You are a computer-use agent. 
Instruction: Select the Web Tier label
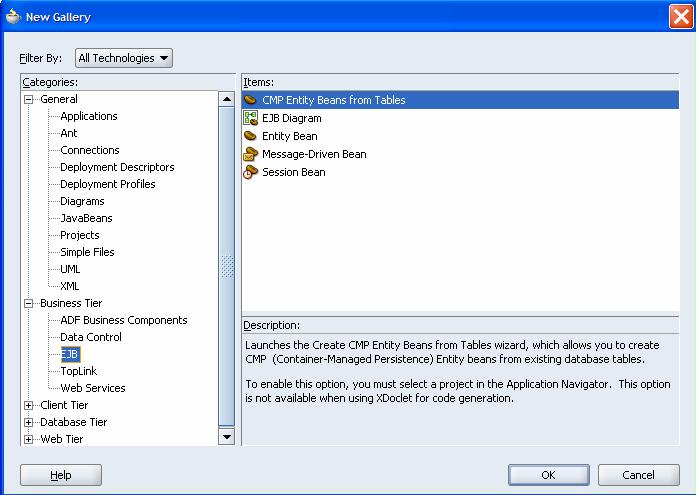tap(62, 439)
